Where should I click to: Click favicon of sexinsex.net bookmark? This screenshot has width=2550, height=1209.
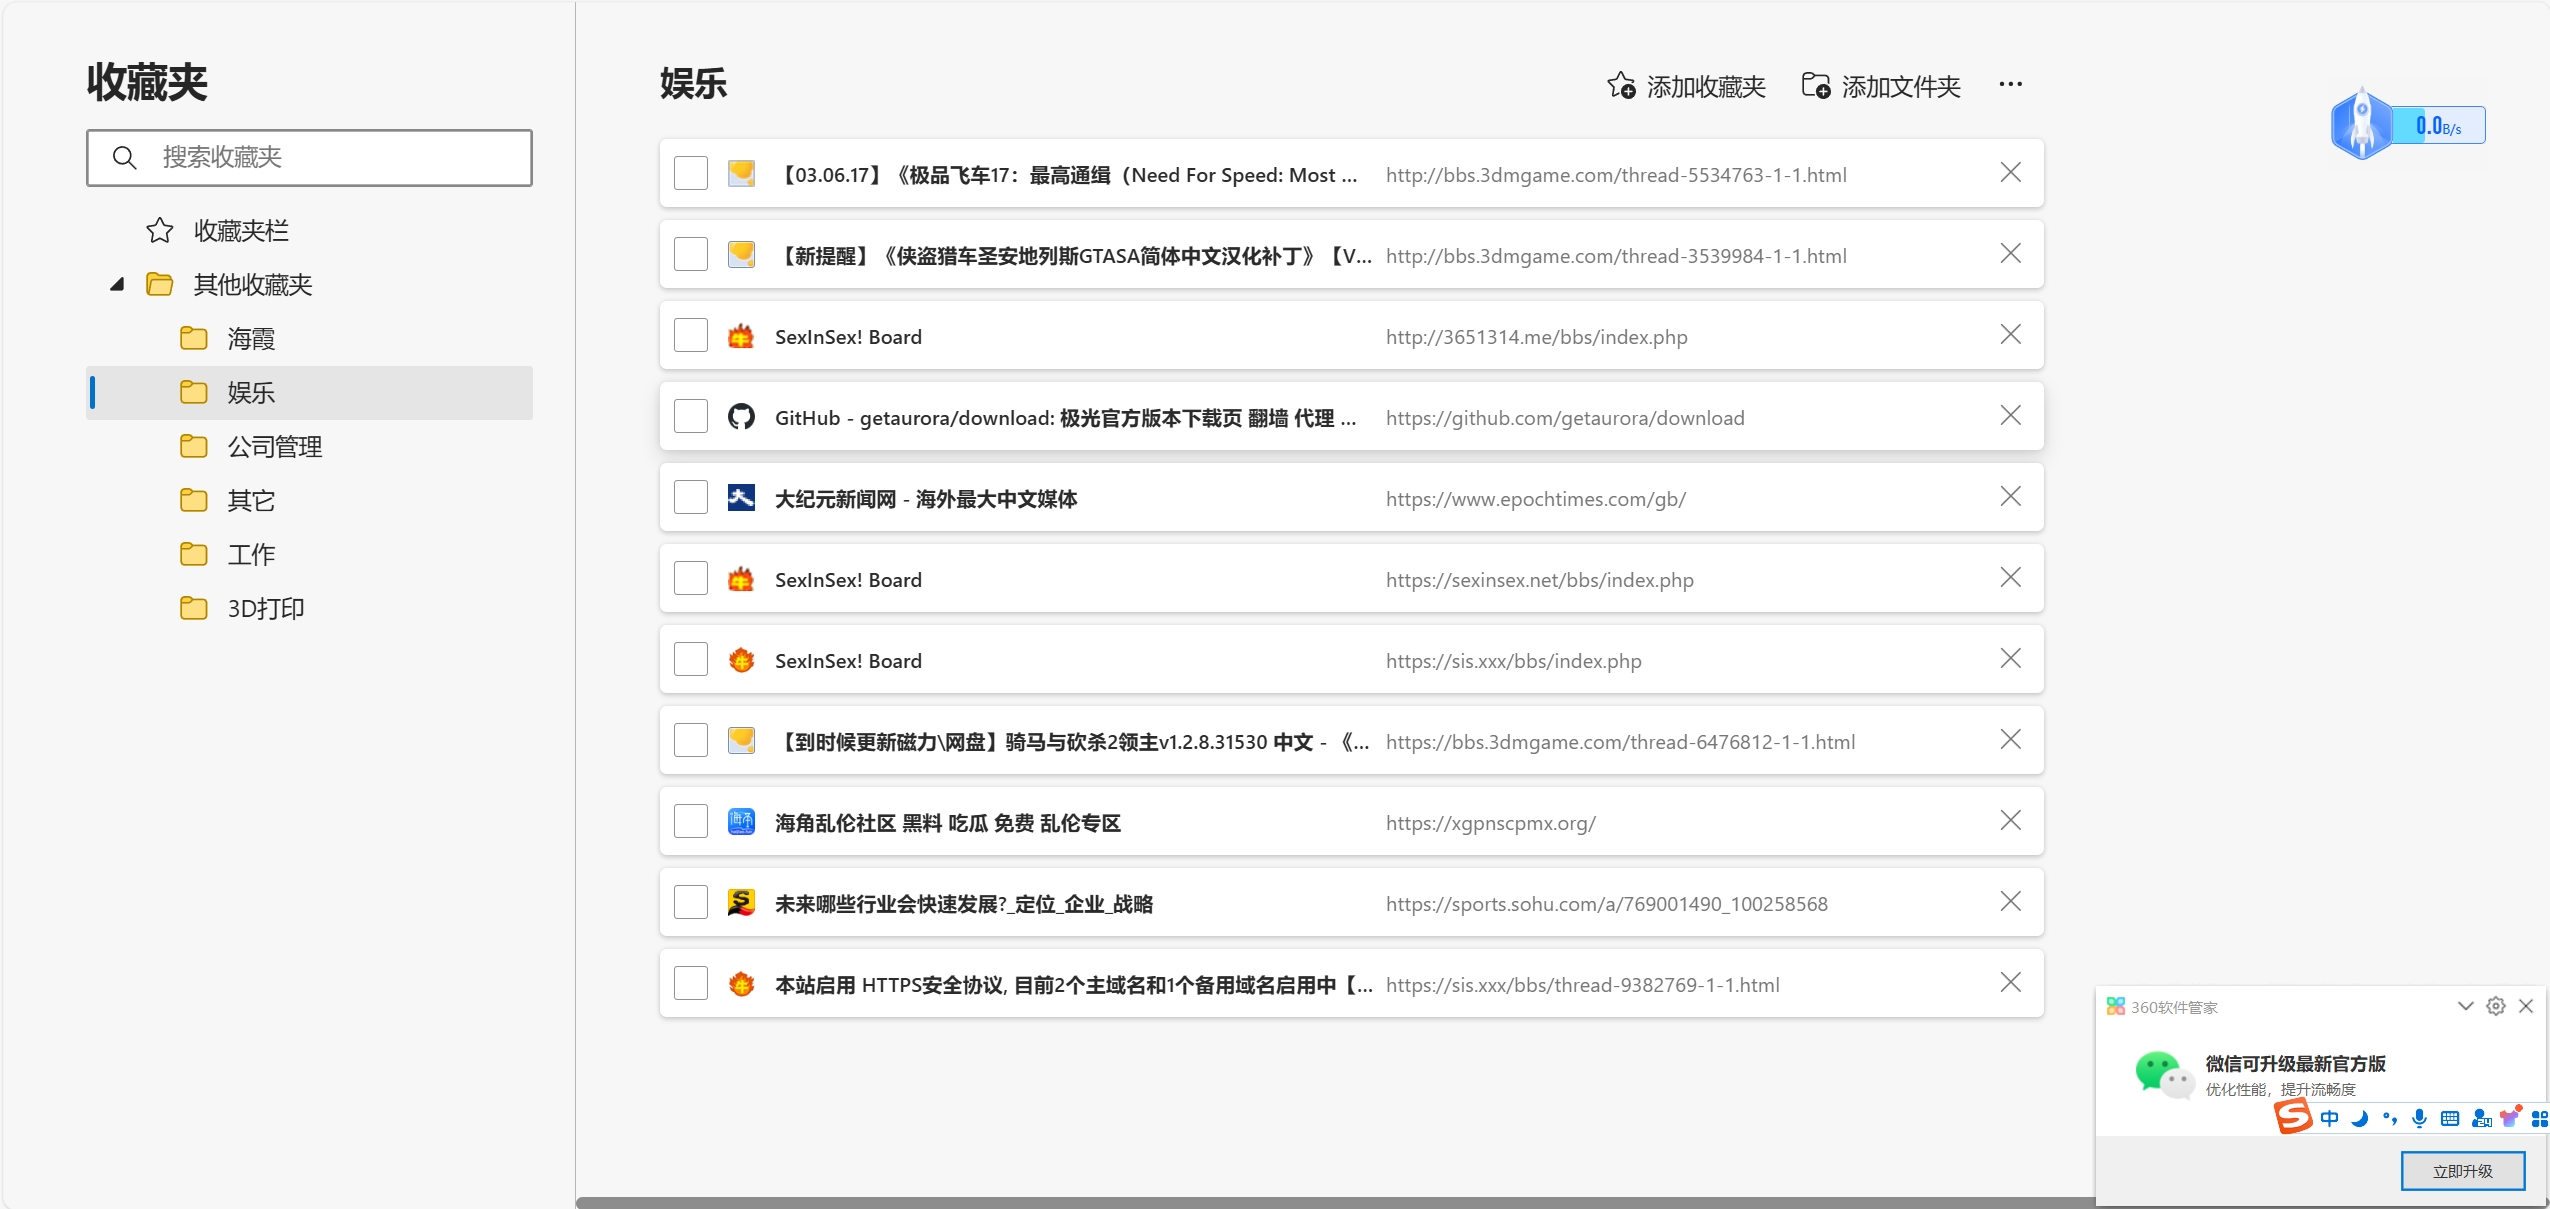pos(741,578)
